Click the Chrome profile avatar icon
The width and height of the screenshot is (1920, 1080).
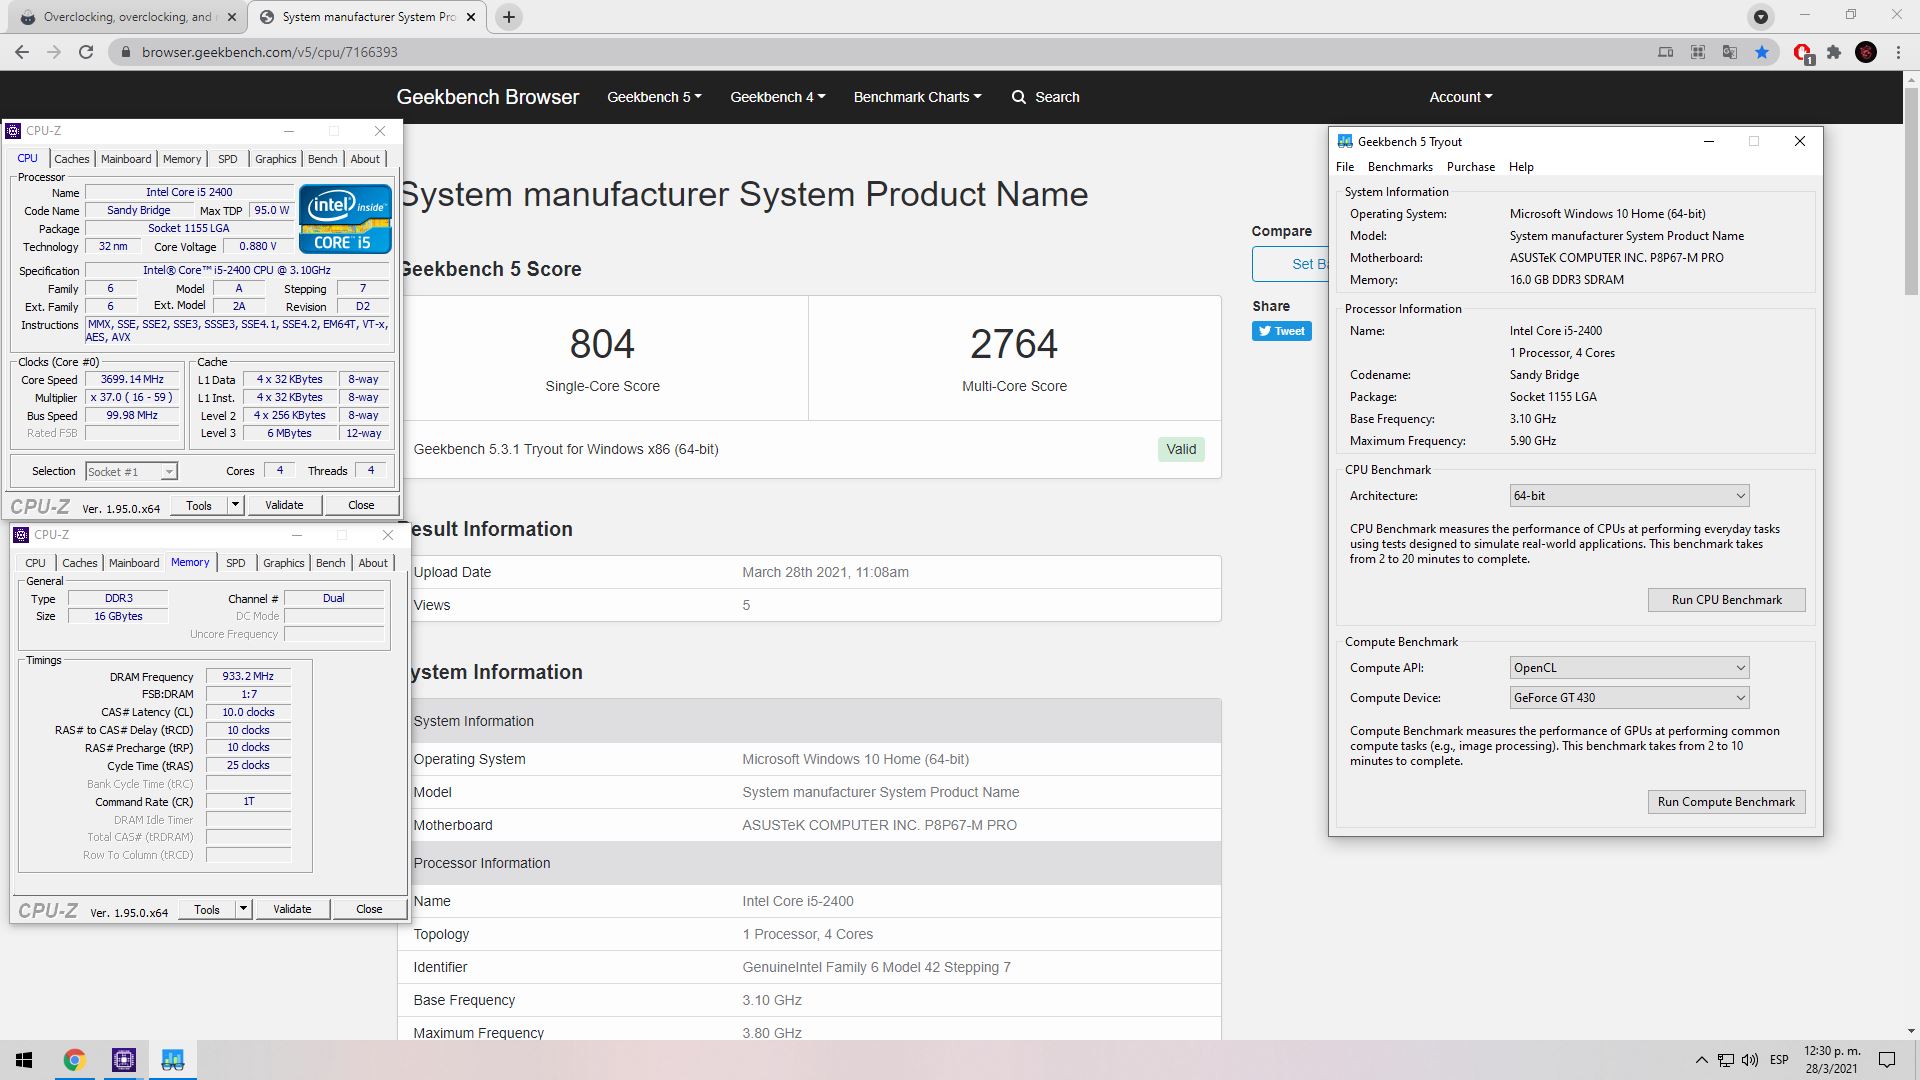pos(1866,52)
